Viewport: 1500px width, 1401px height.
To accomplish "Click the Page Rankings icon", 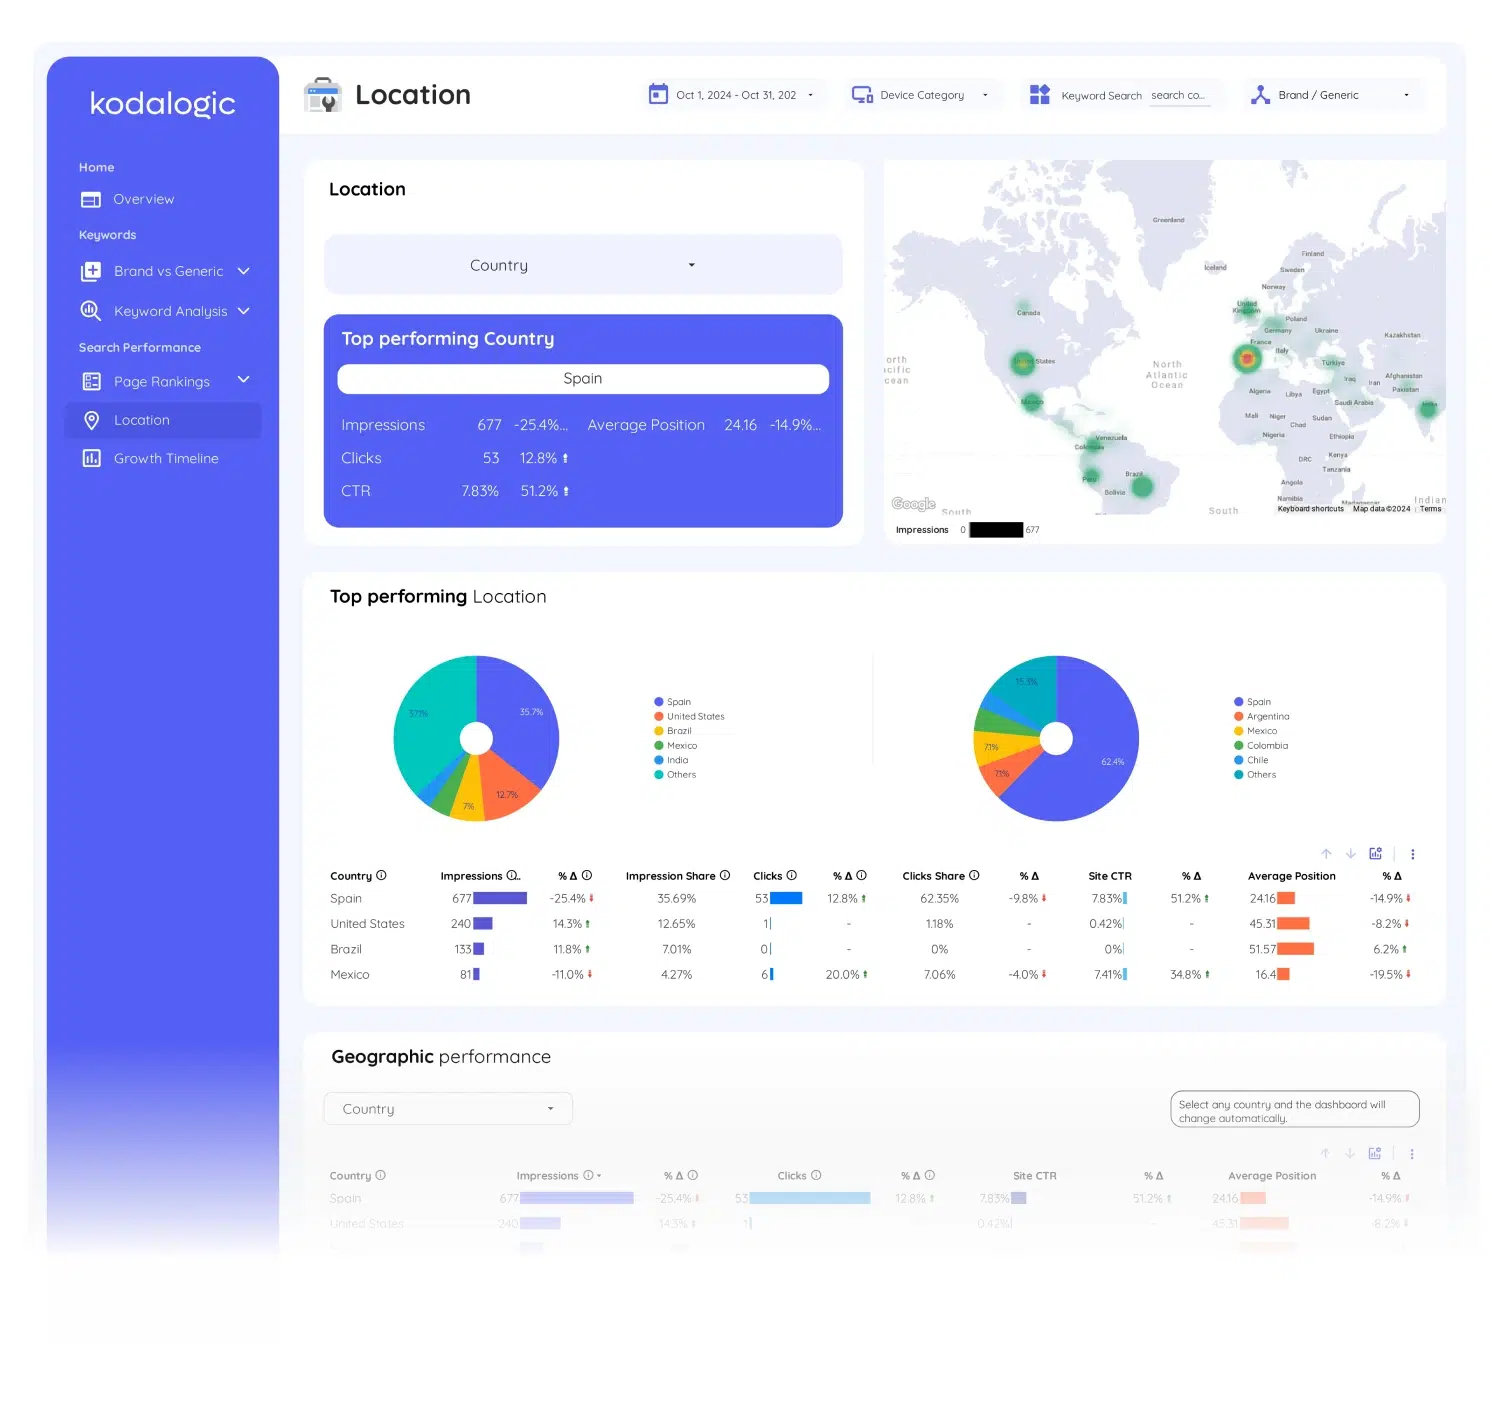I will pos(91,381).
